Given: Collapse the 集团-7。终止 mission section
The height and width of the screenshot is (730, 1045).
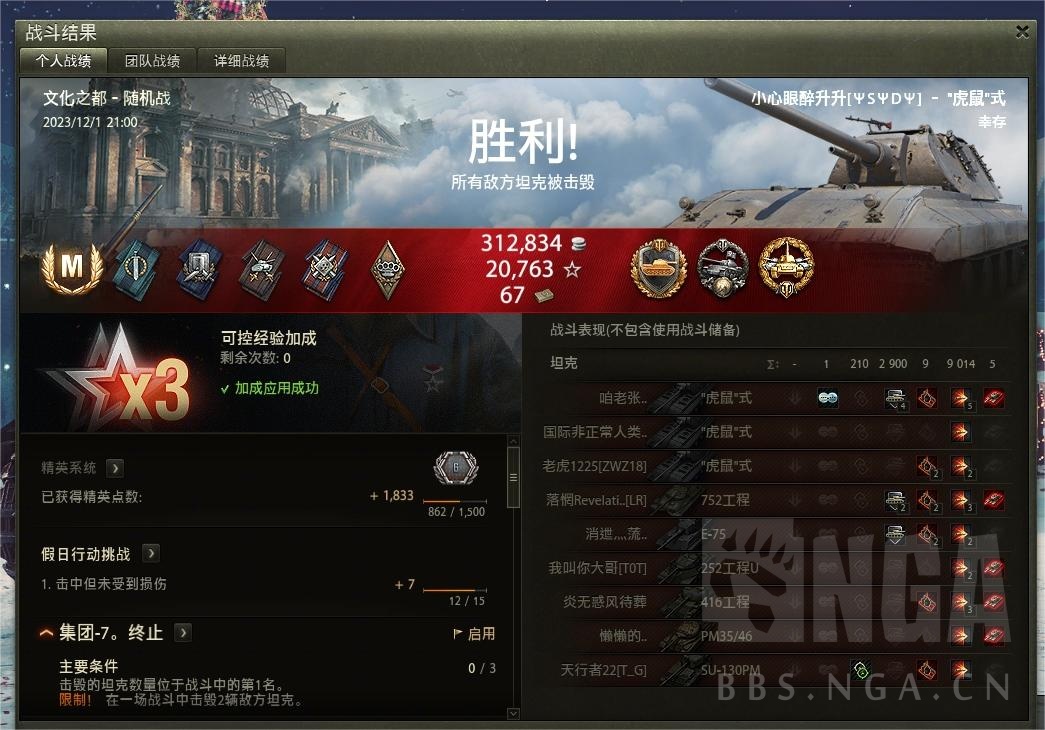Looking at the screenshot, I should click(x=46, y=633).
